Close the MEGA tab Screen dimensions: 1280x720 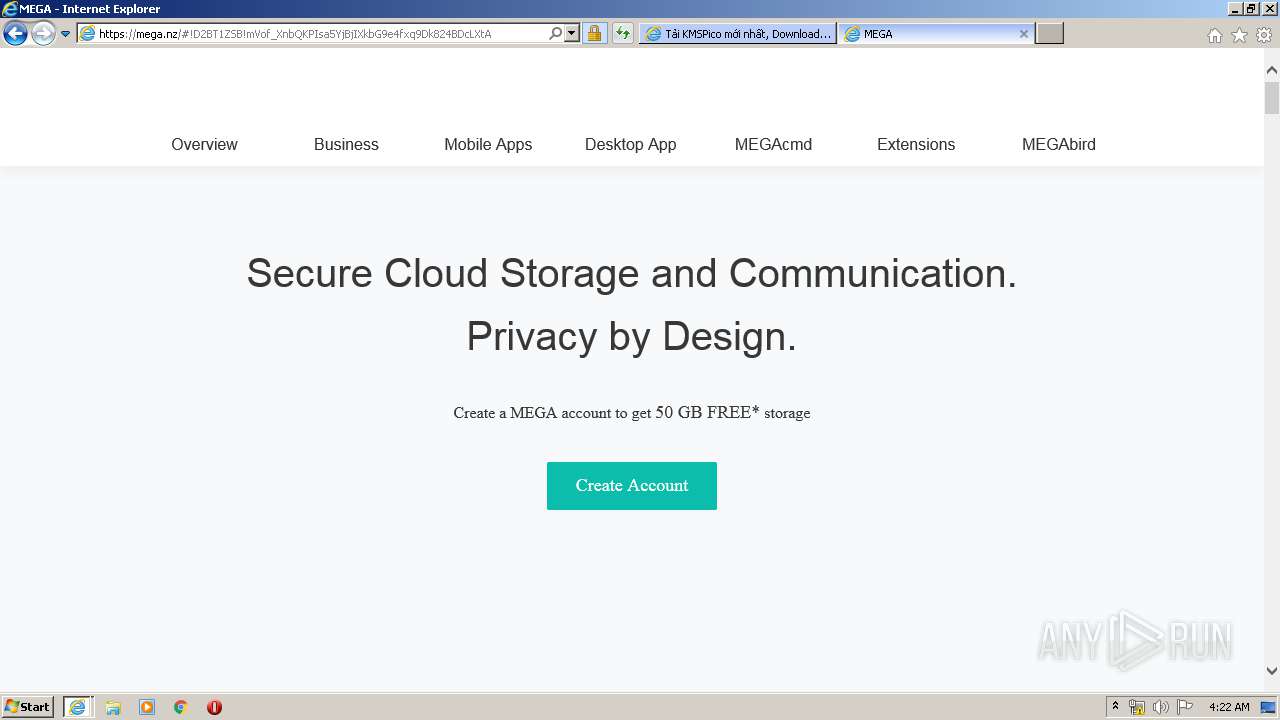tap(1023, 34)
